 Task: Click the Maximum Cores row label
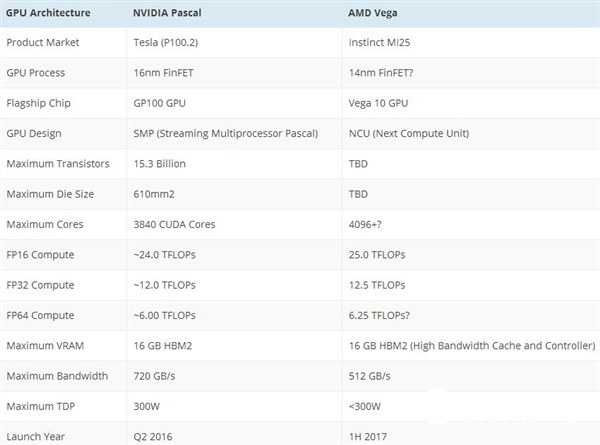45,224
